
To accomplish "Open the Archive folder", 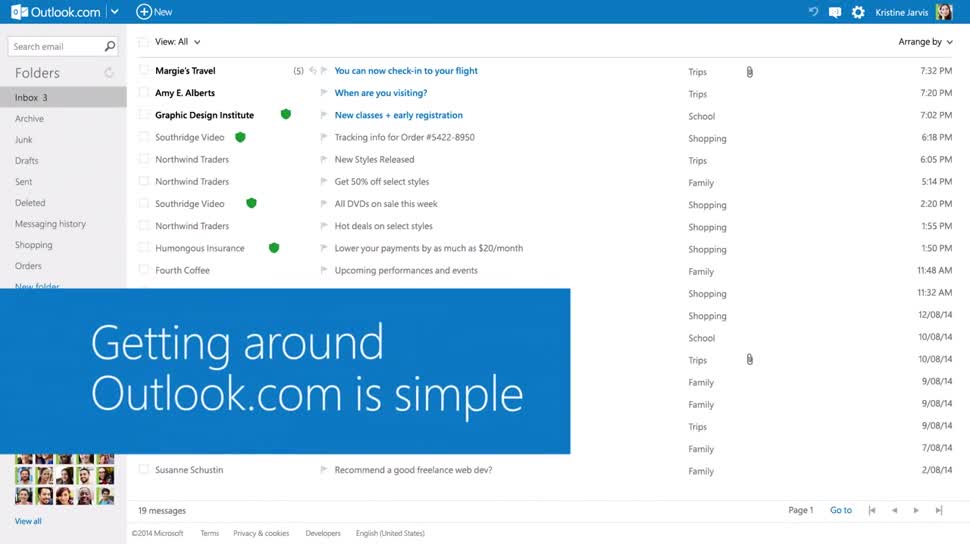I will tap(29, 118).
